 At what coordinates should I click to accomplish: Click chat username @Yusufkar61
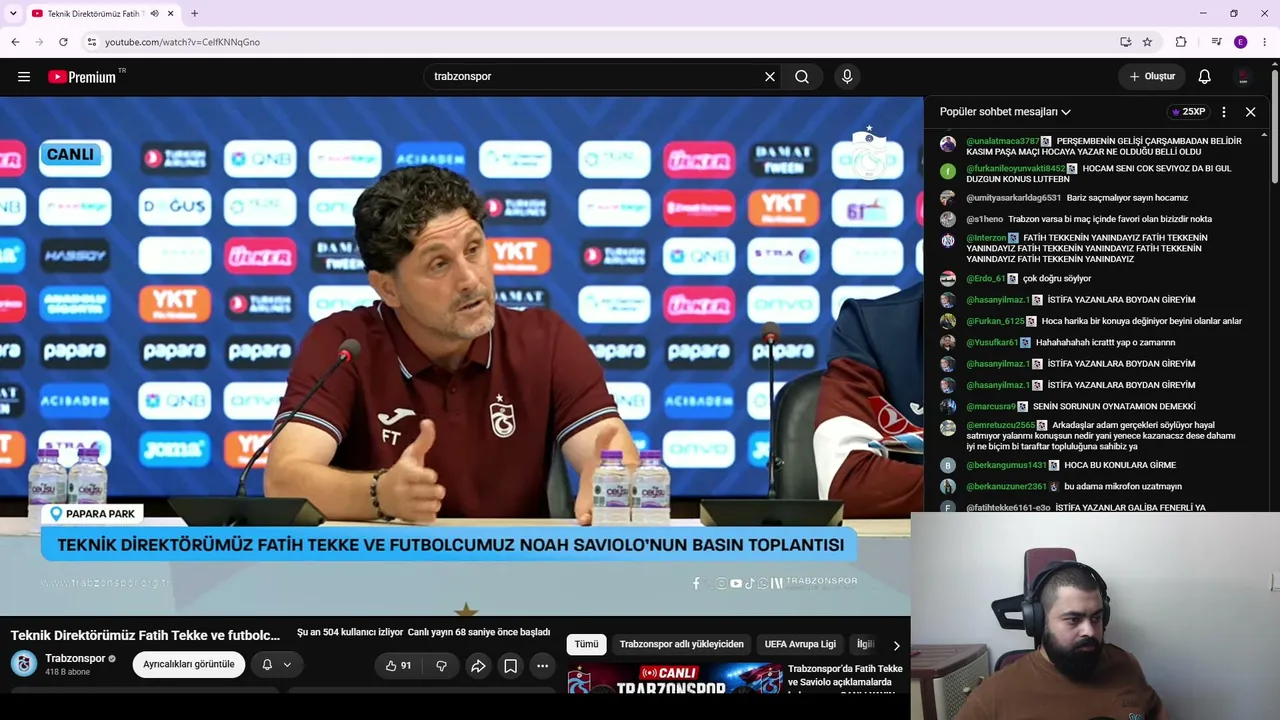[992, 342]
